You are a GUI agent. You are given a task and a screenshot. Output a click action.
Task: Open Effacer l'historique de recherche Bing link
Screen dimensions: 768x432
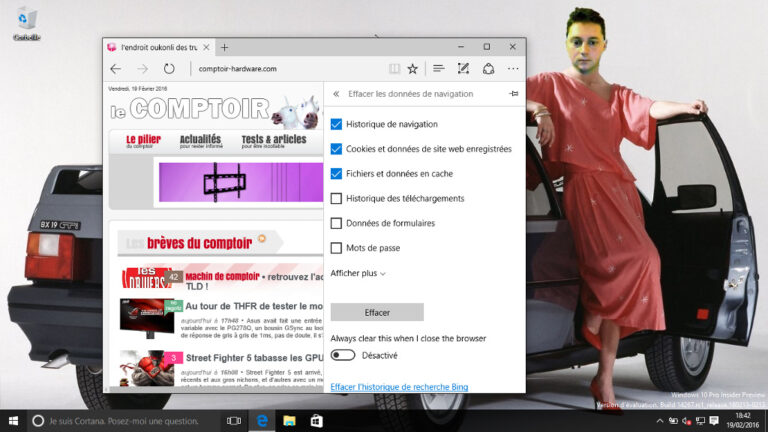(x=400, y=385)
